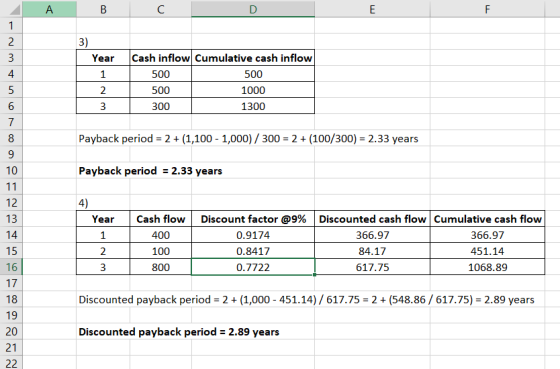Select column A header
The height and width of the screenshot is (369, 560).
pyautogui.click(x=49, y=9)
